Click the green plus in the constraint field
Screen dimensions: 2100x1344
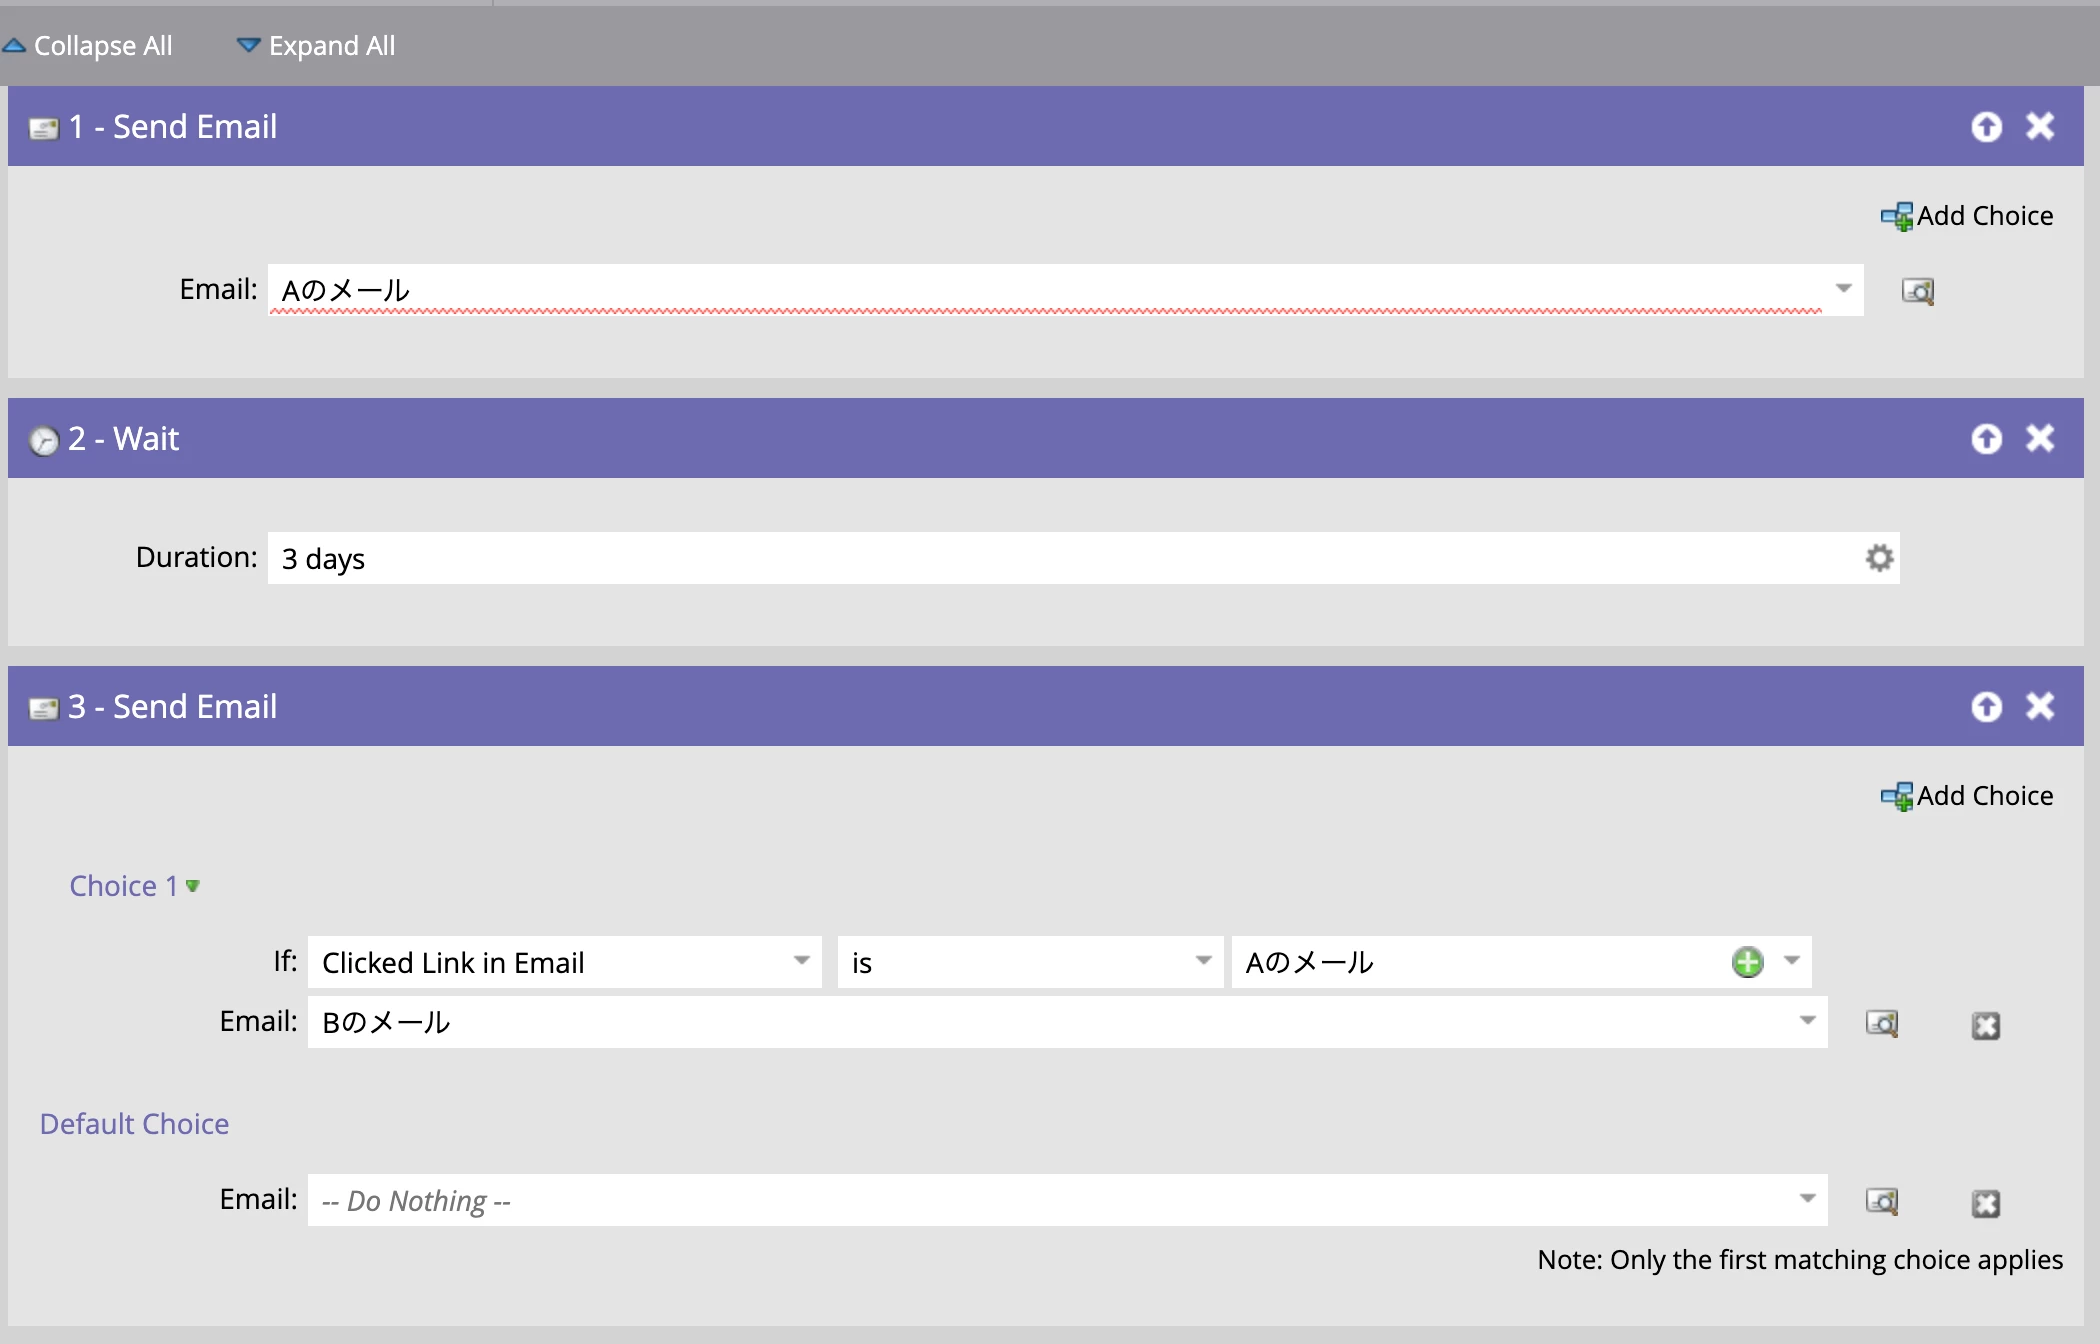(x=1747, y=963)
